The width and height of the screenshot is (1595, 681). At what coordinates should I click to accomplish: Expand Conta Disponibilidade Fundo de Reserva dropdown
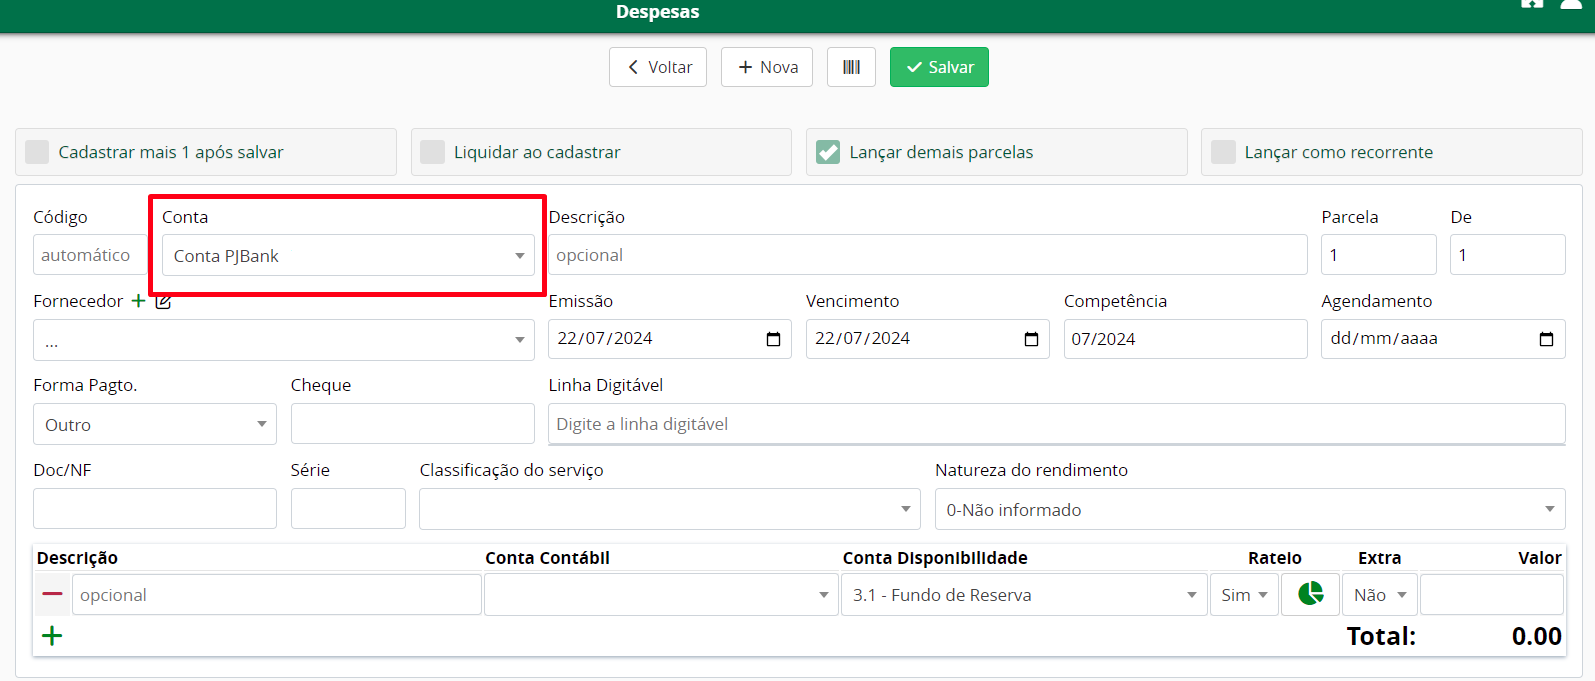pyautogui.click(x=1023, y=595)
